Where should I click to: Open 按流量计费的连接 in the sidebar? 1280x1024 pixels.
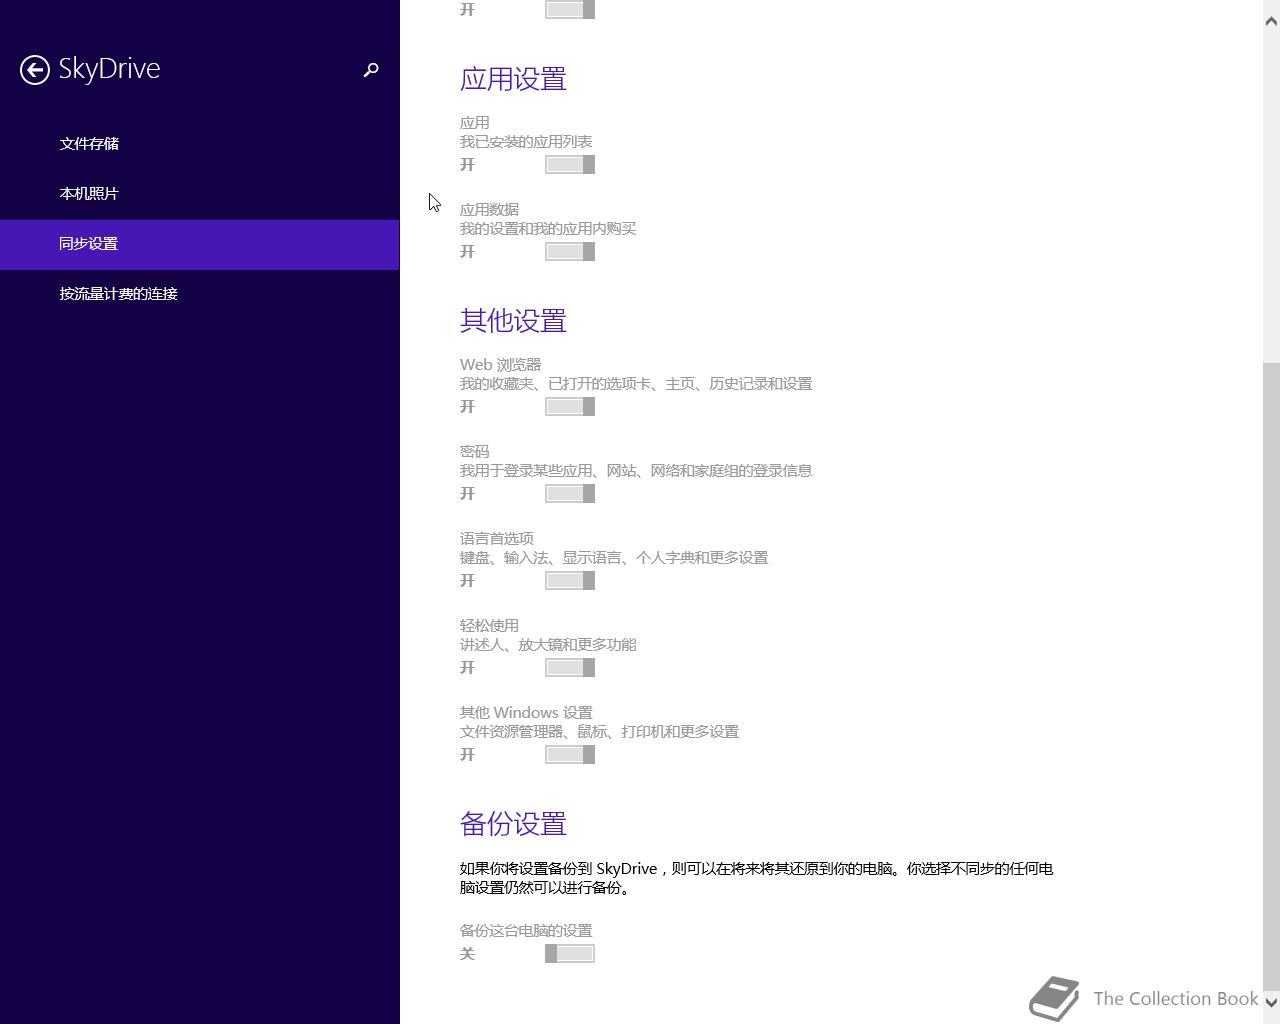tap(200, 294)
